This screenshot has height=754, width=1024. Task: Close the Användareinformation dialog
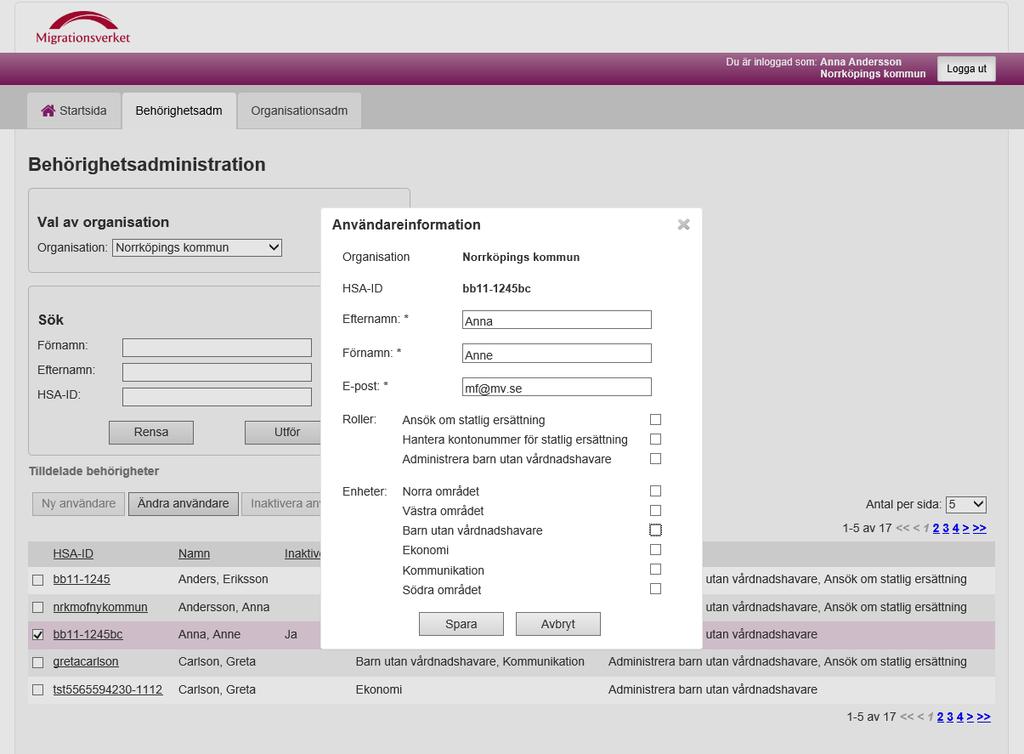click(684, 225)
